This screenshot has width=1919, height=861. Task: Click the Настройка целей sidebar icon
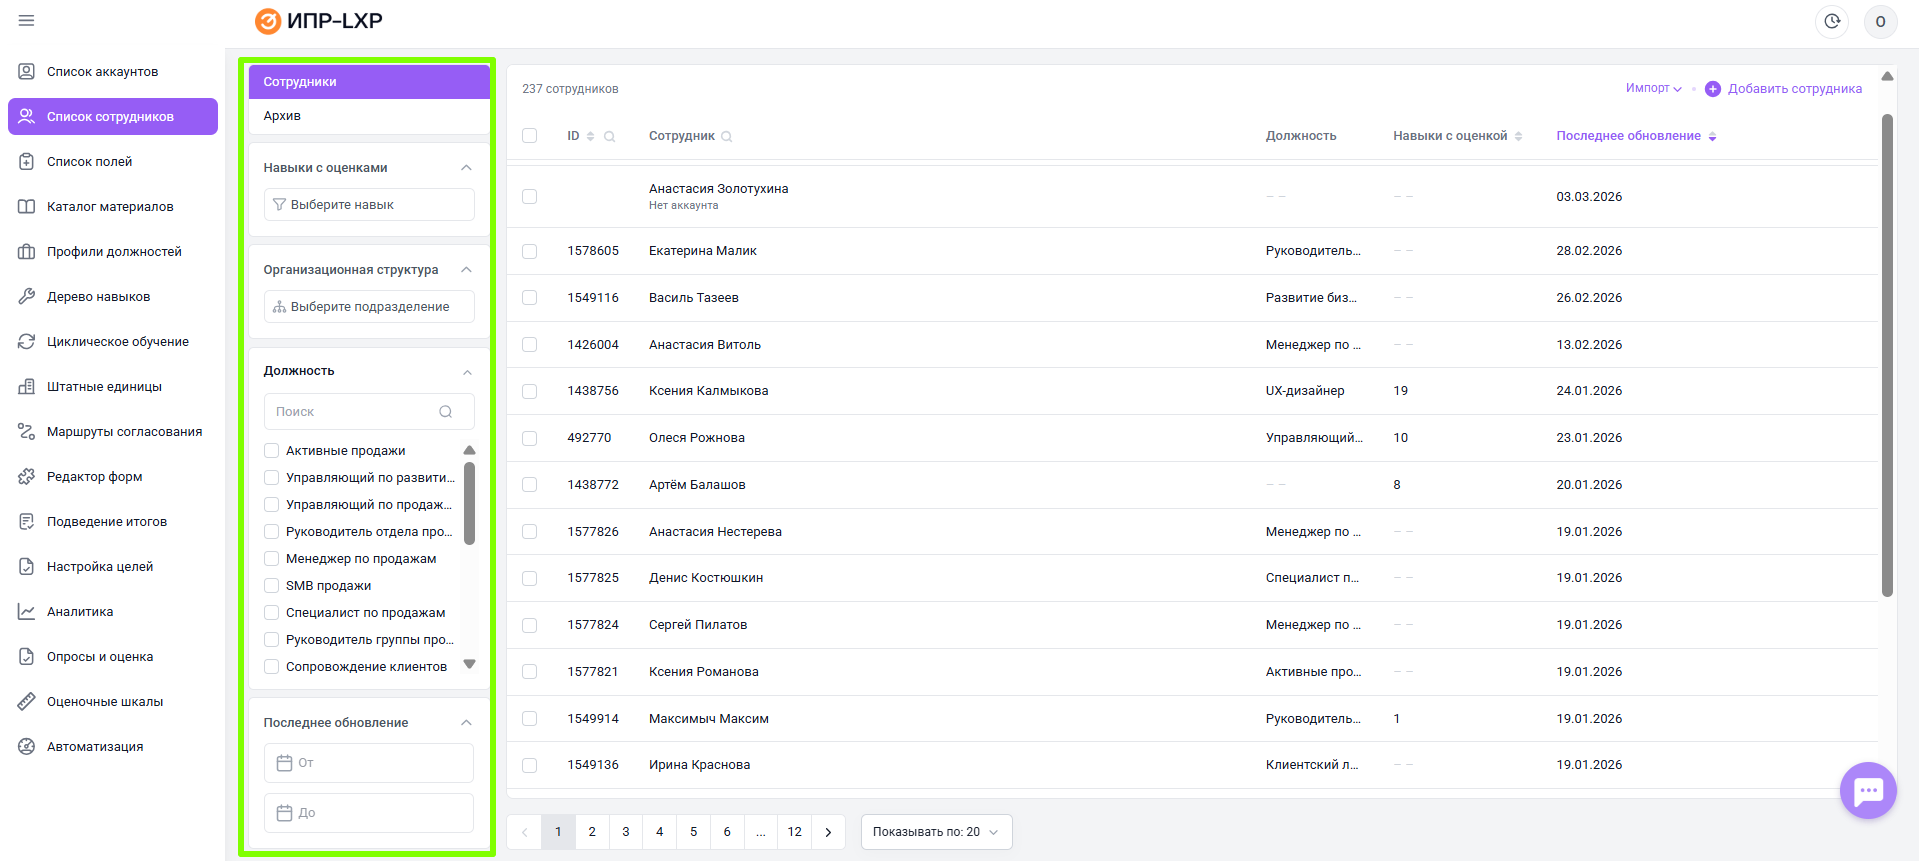pyautogui.click(x=27, y=567)
